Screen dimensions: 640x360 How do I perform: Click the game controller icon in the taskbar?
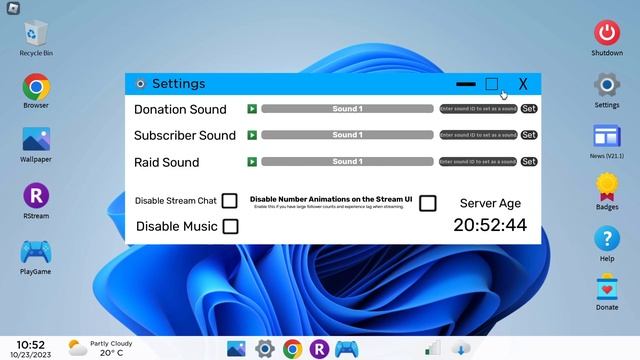coord(347,349)
